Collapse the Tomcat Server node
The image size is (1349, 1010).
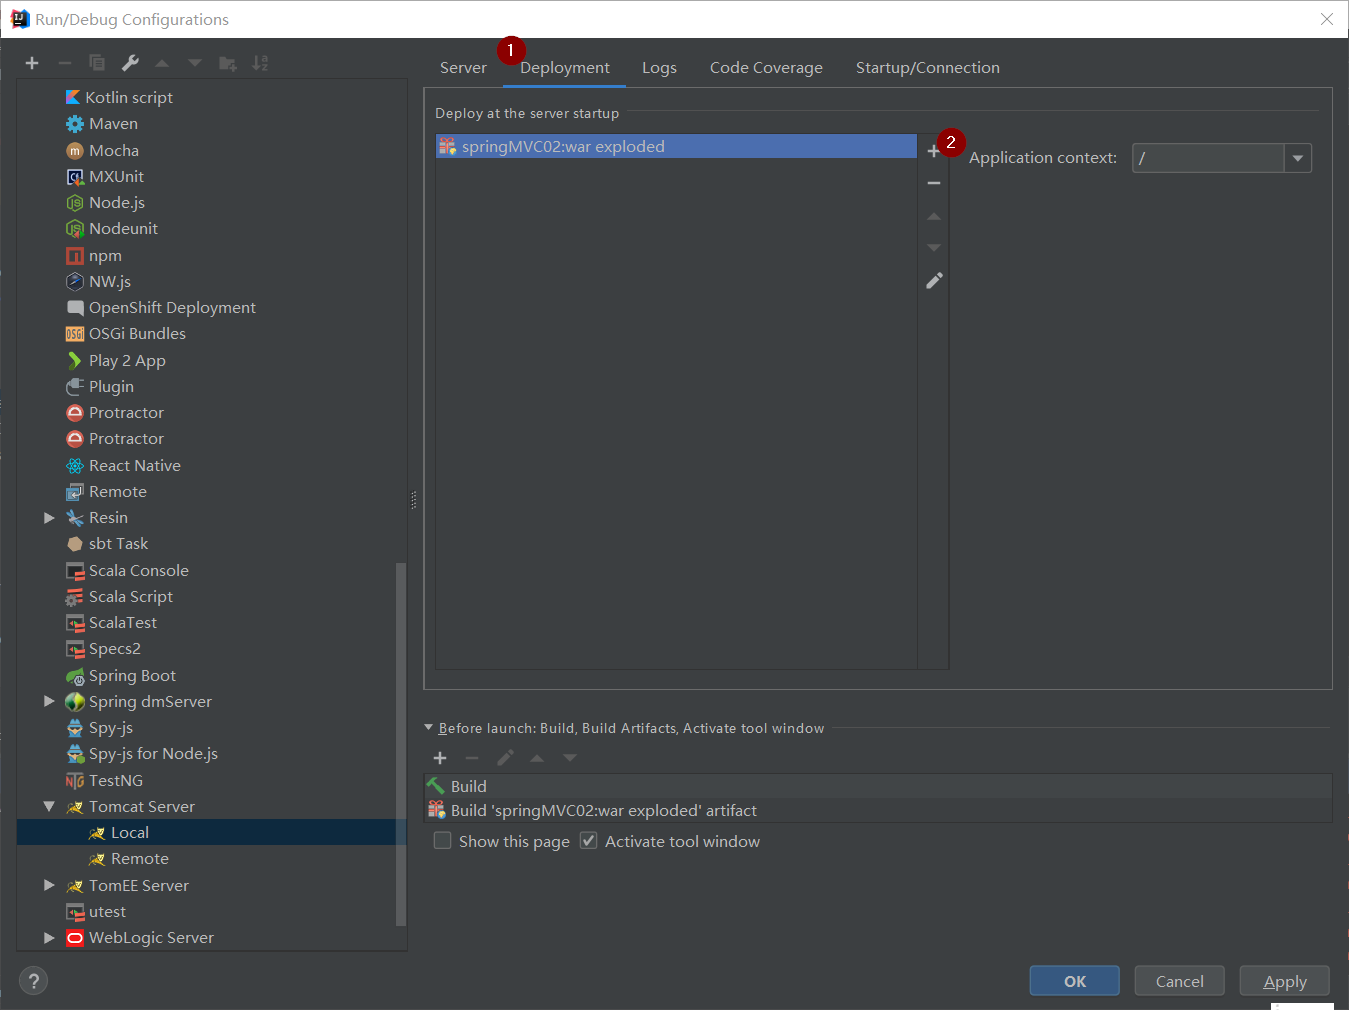(49, 807)
